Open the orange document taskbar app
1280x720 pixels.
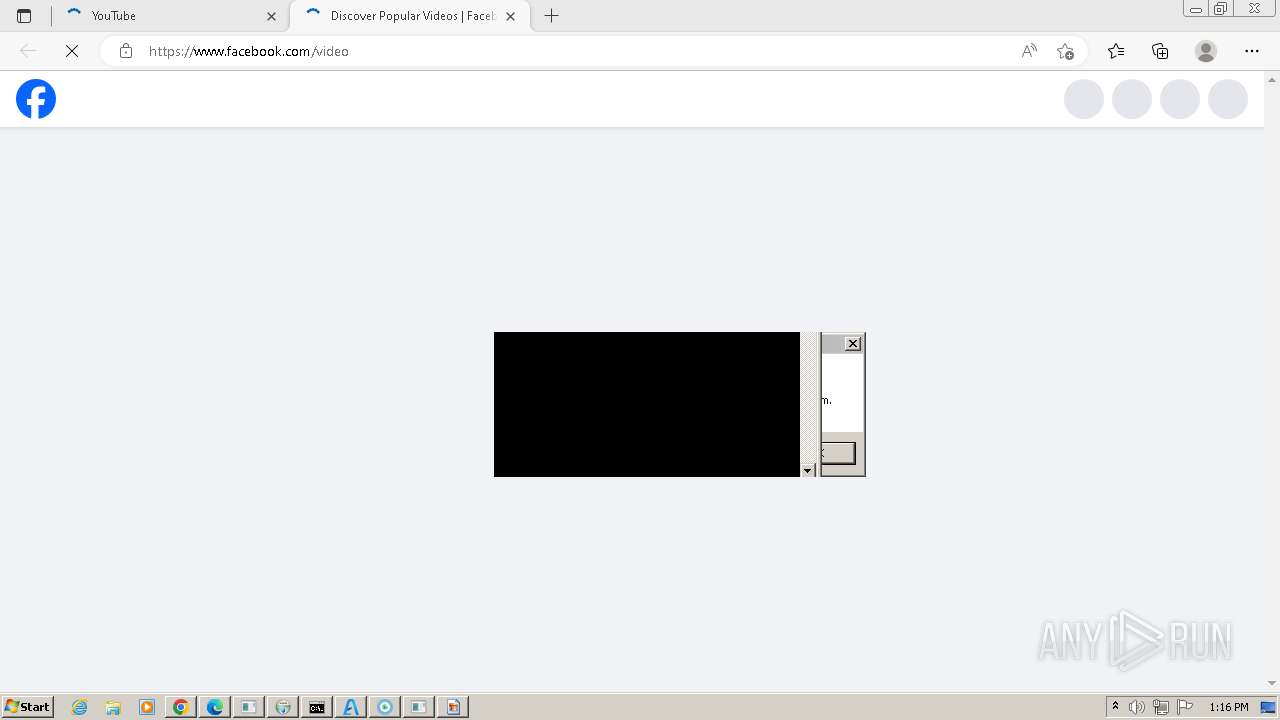coord(453,707)
